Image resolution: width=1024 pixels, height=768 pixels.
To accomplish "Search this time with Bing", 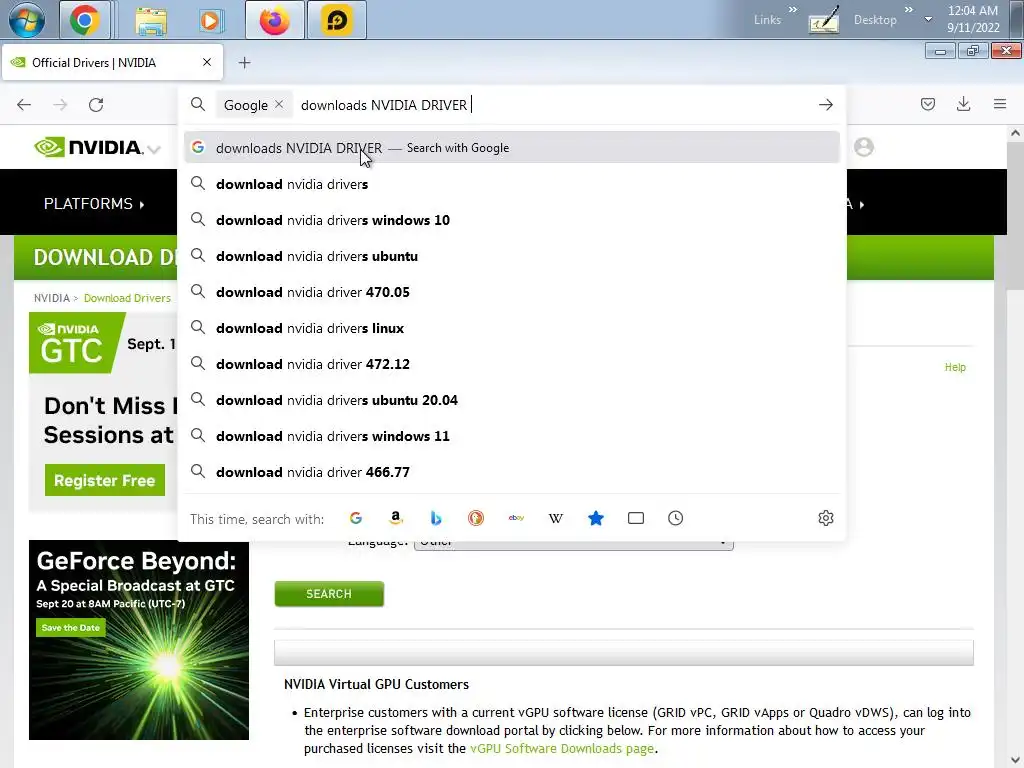I will (x=436, y=518).
